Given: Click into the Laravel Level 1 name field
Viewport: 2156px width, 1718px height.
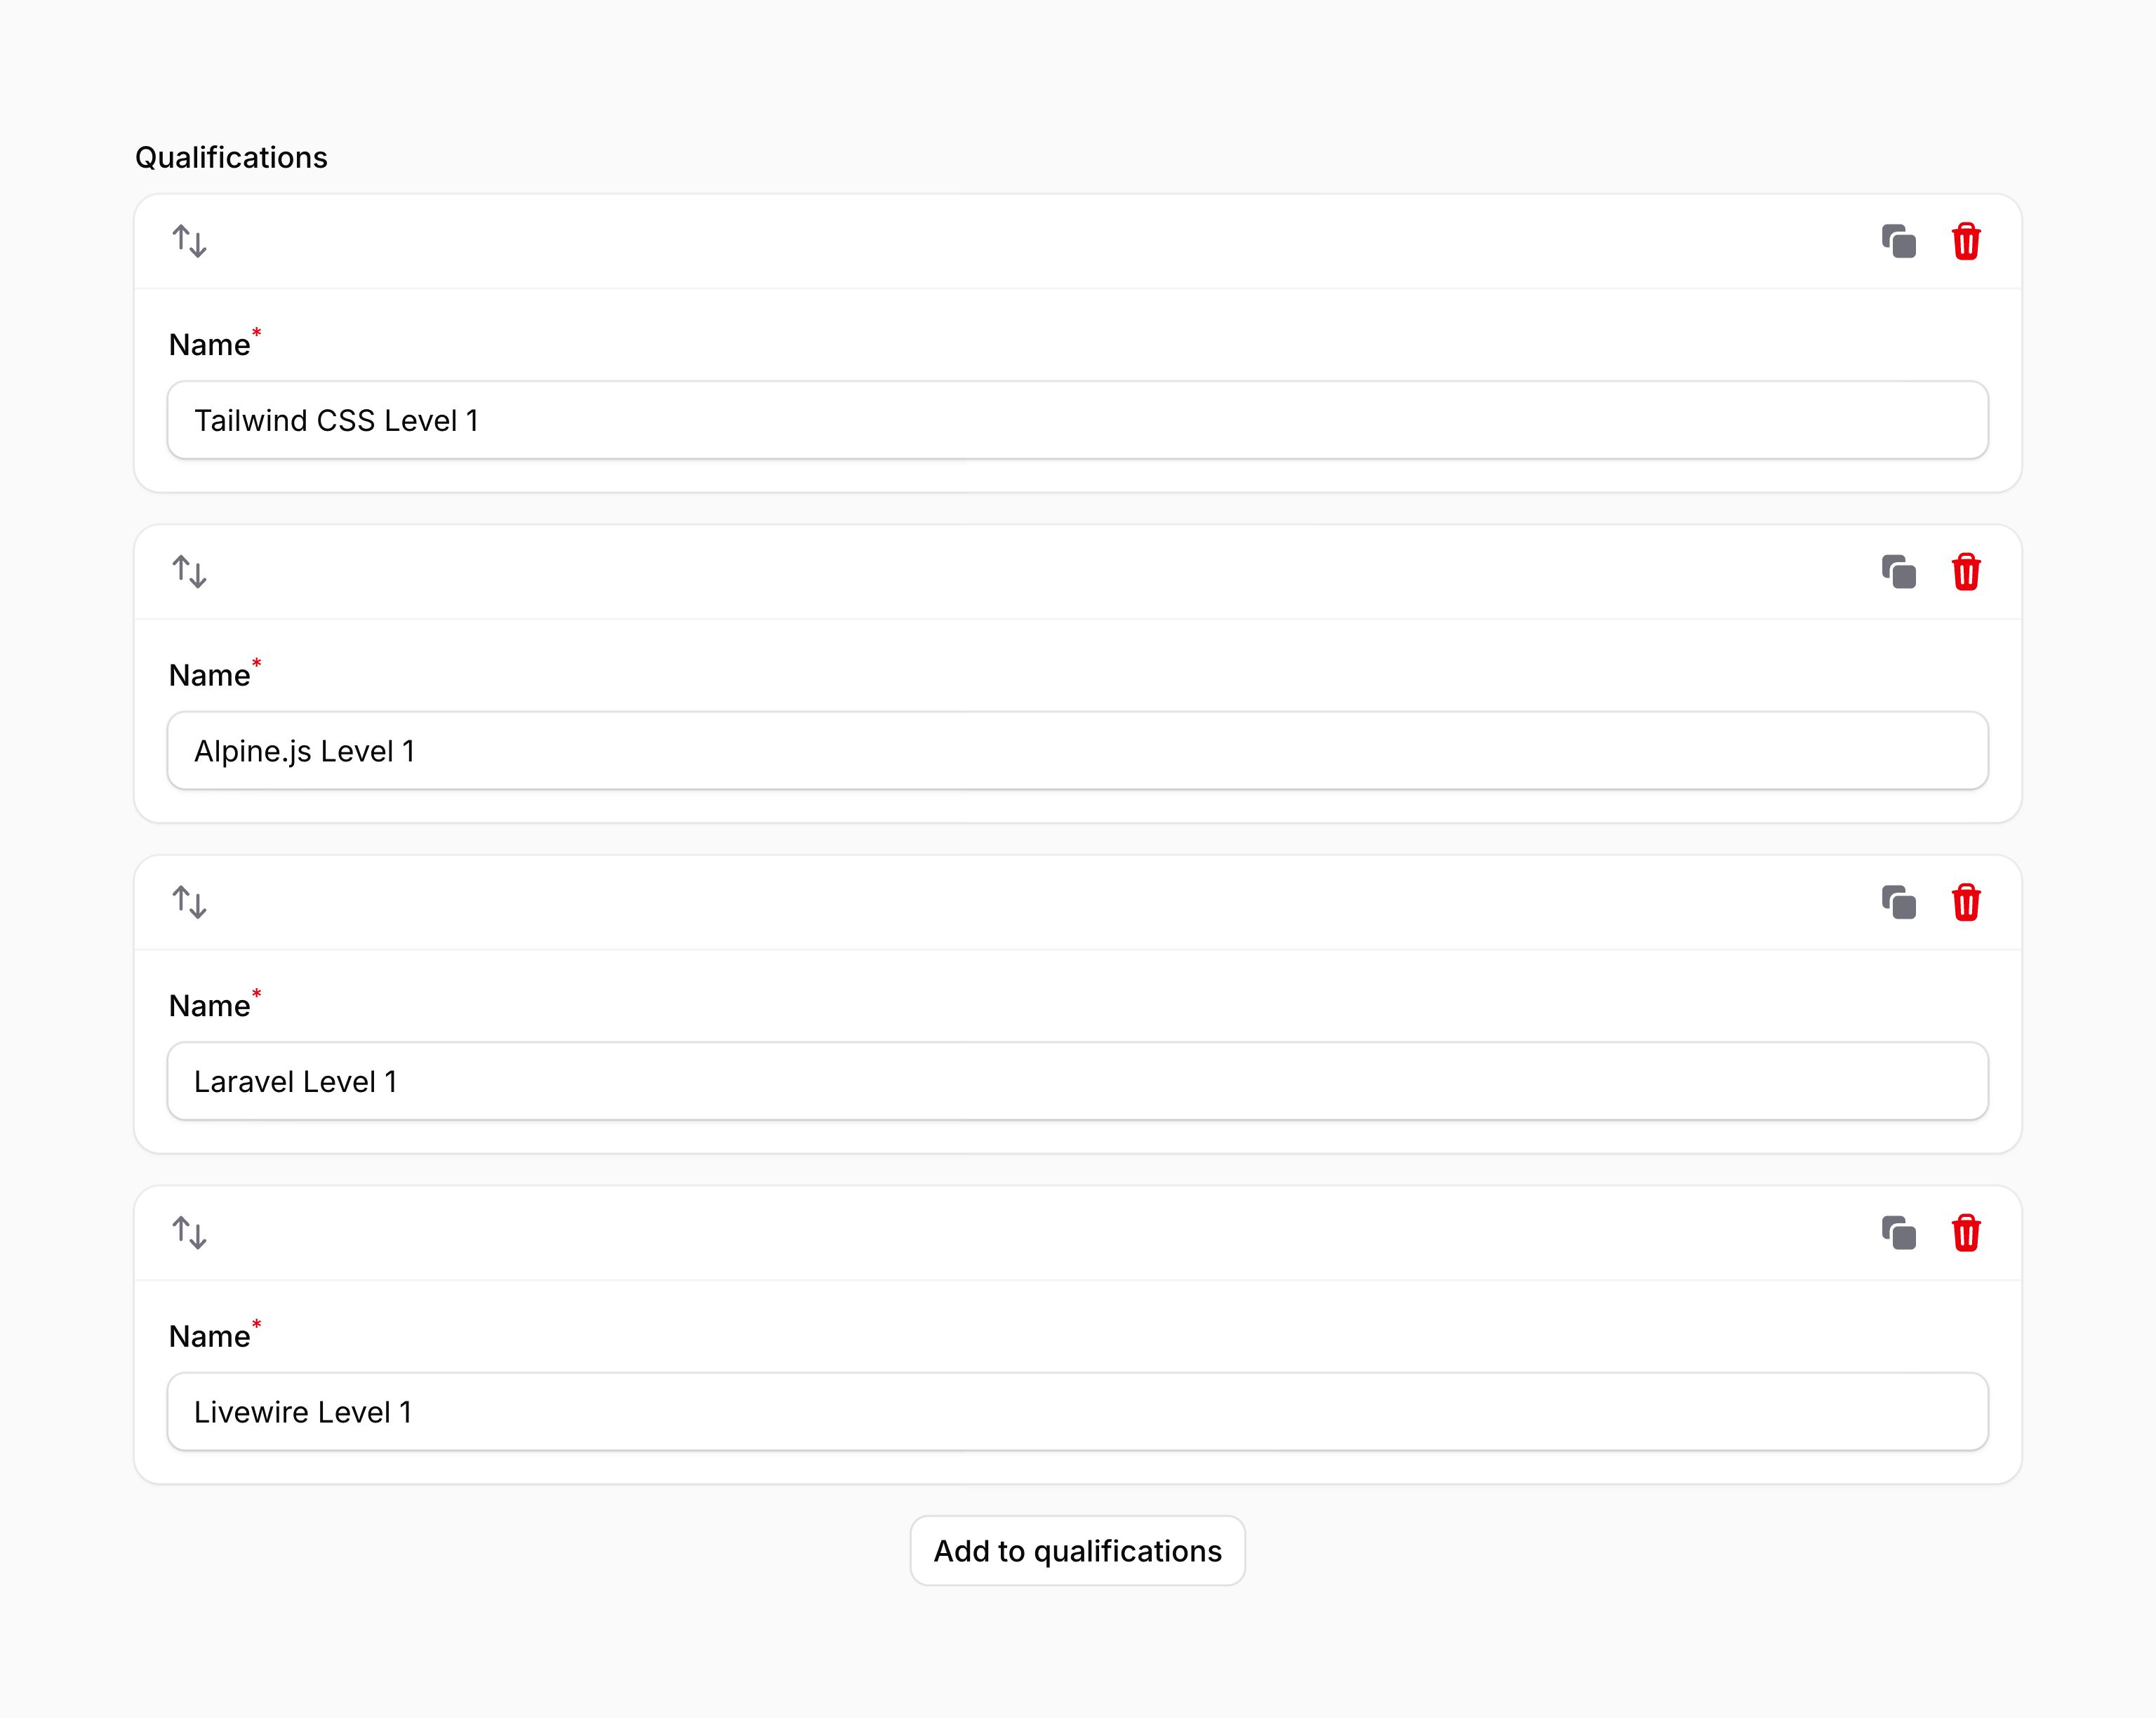Looking at the screenshot, I should 1077,1081.
